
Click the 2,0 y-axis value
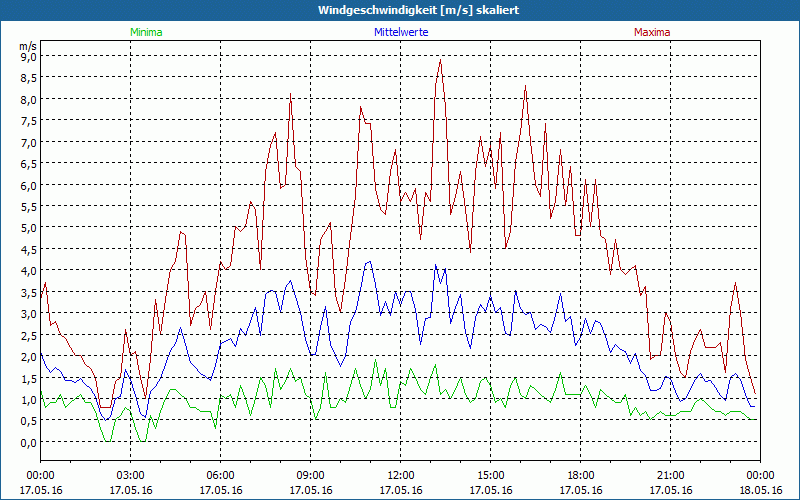(29, 357)
